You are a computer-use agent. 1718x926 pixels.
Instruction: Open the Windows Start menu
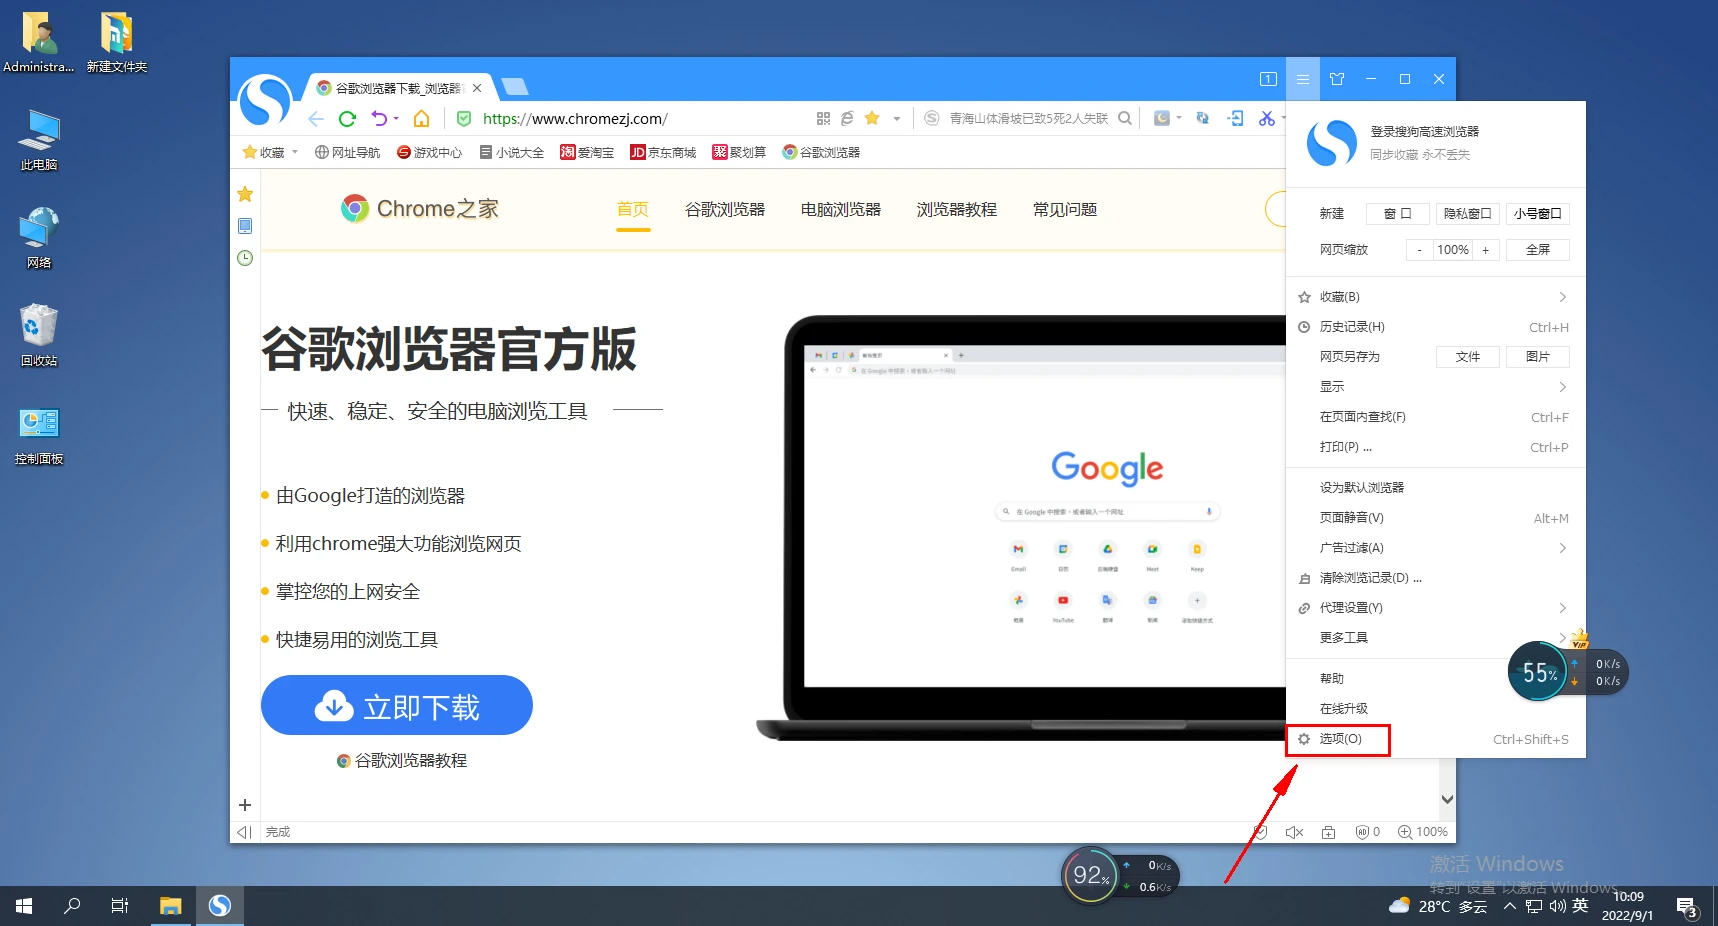click(x=24, y=906)
